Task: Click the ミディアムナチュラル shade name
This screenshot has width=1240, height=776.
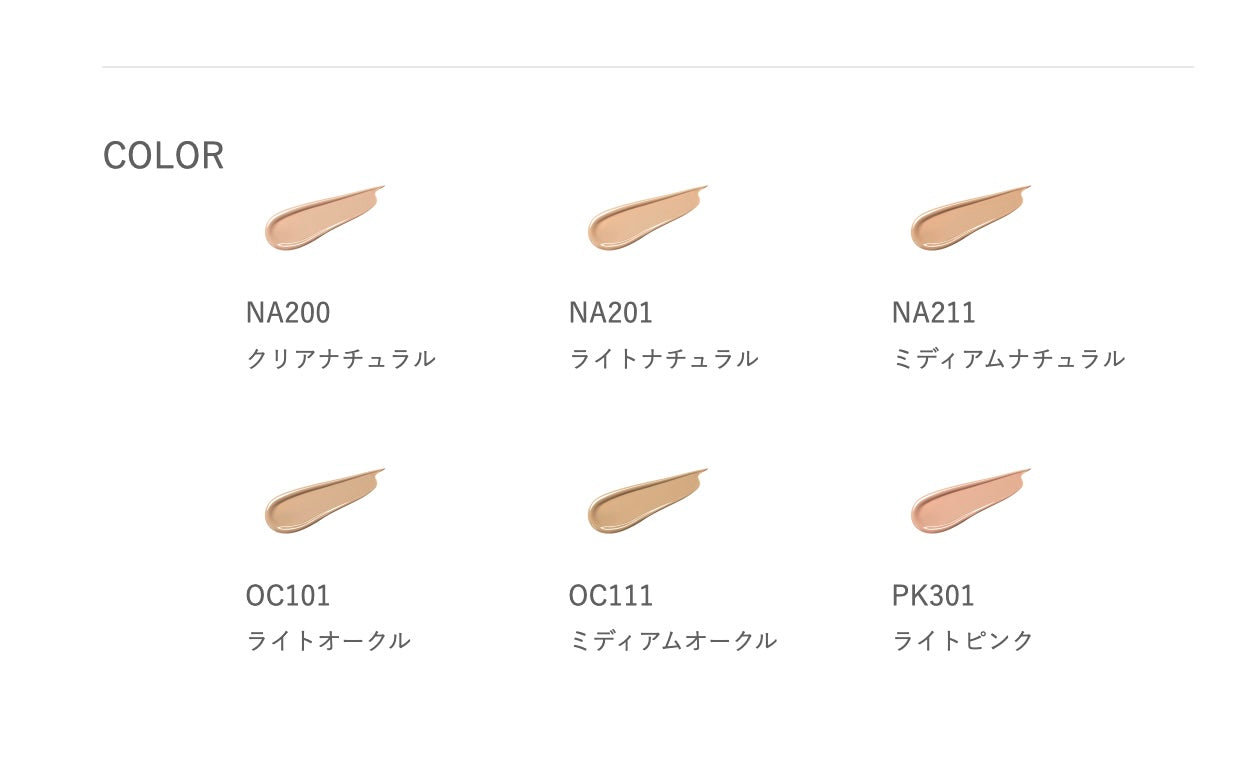Action: 1008,359
